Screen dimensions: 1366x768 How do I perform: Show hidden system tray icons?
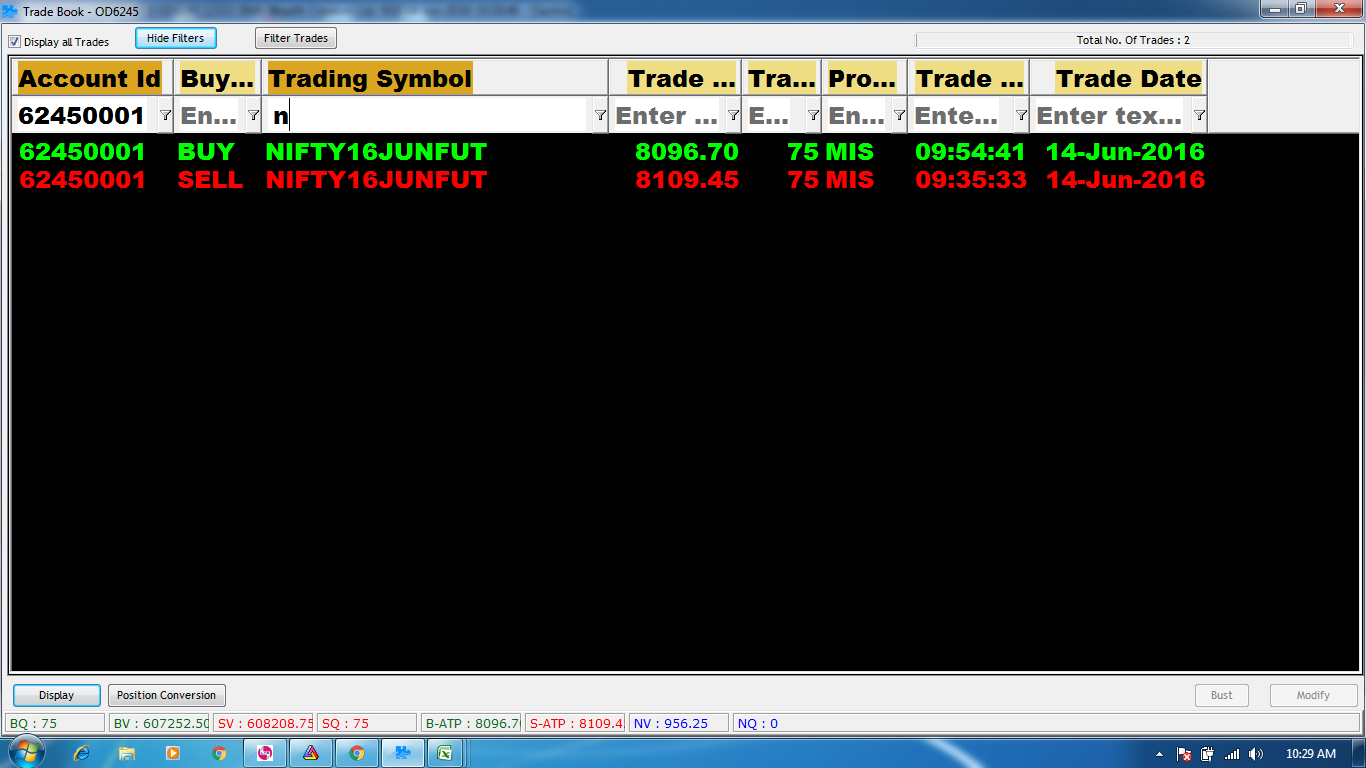point(1160,754)
